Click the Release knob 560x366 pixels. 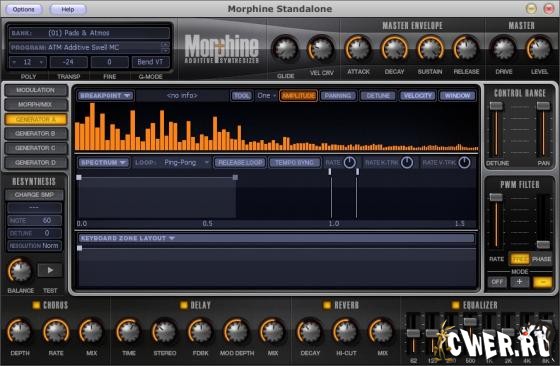click(466, 48)
